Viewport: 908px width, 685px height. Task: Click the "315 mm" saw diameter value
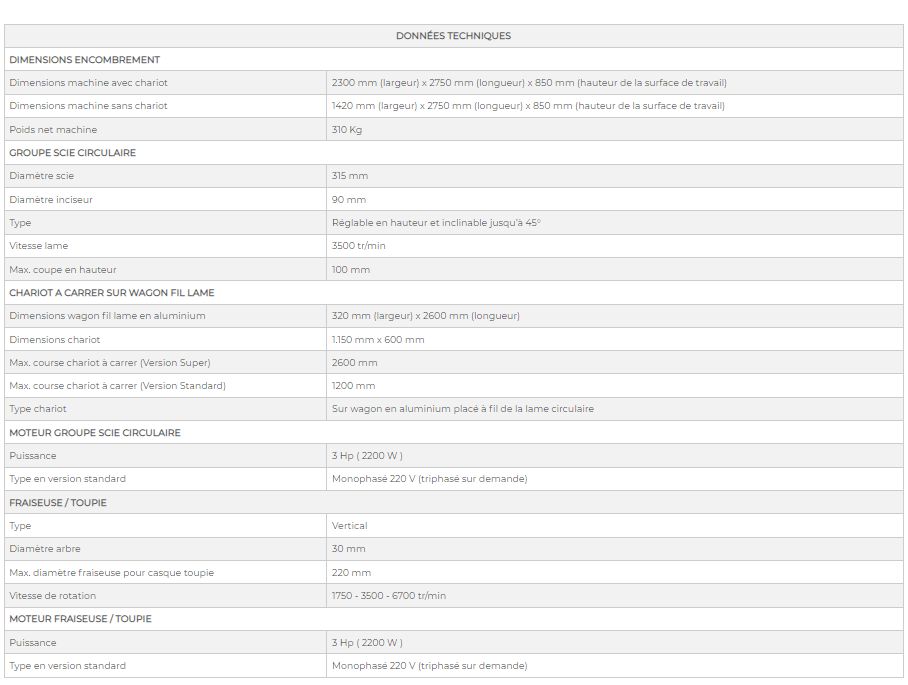pos(350,176)
